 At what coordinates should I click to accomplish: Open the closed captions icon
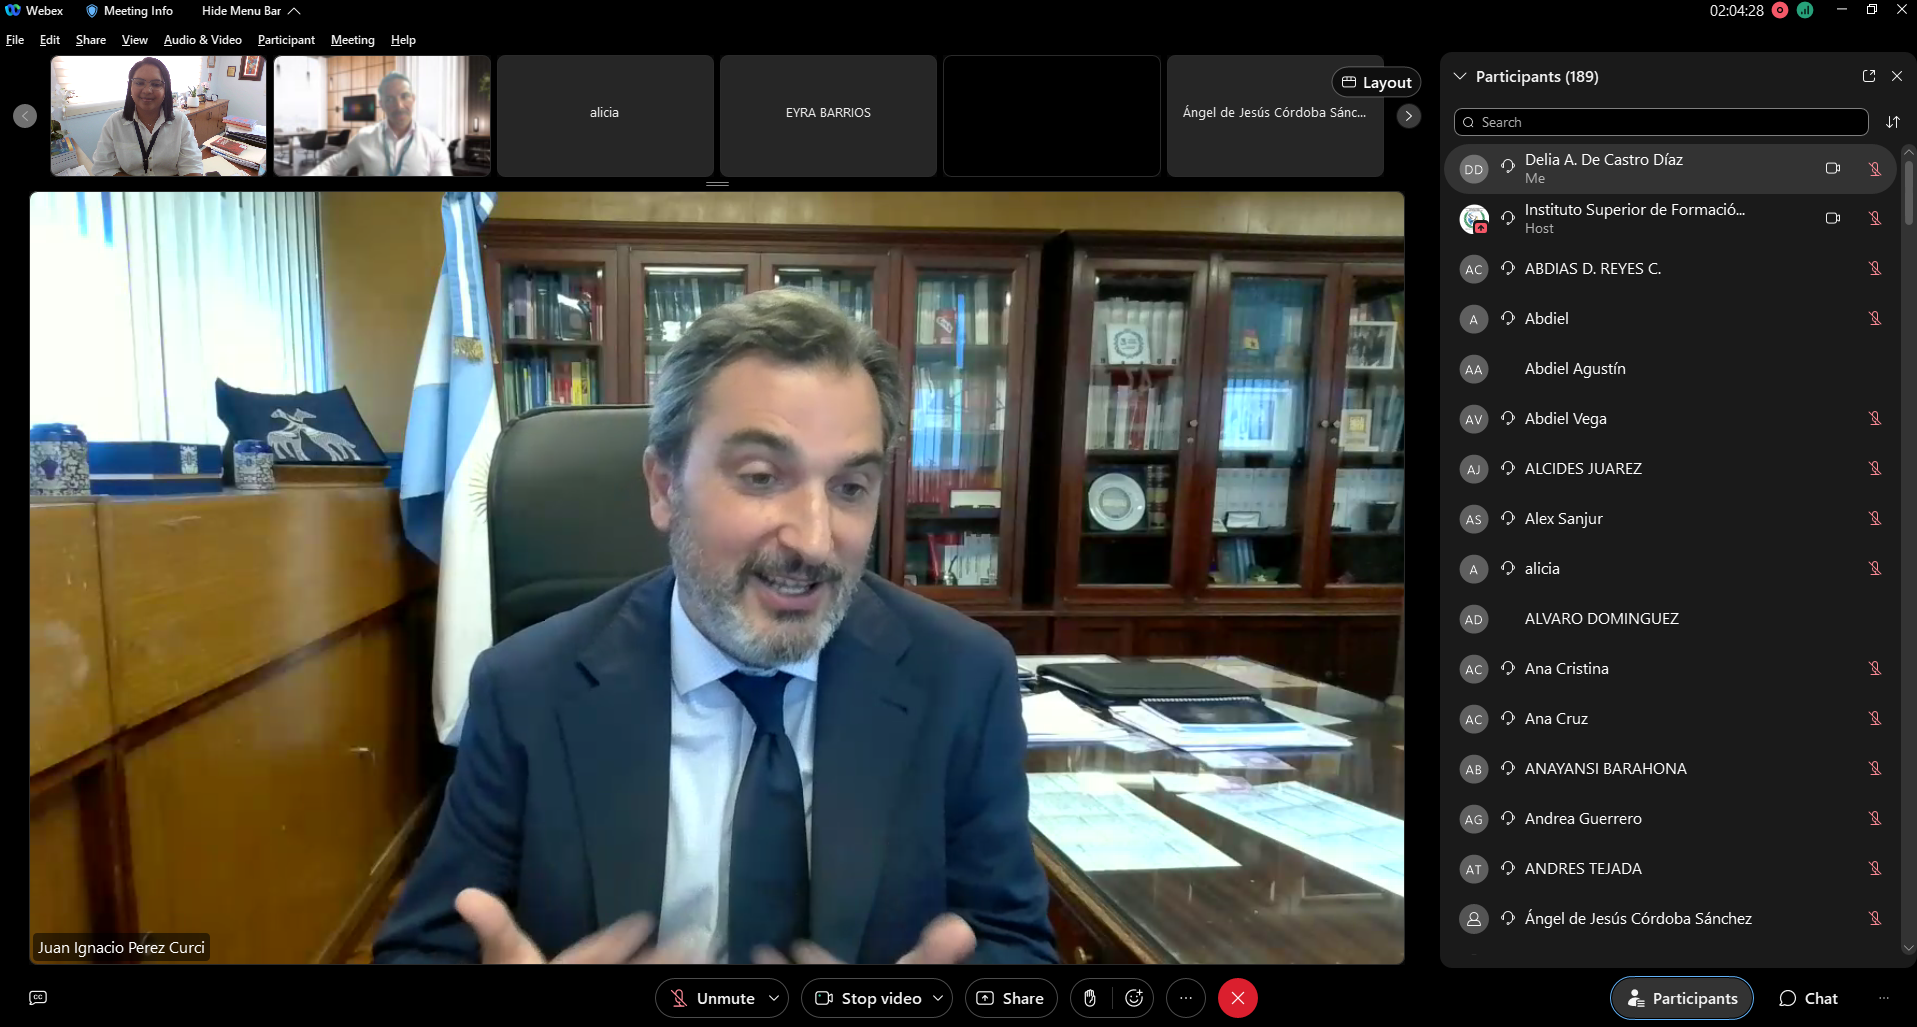click(38, 998)
